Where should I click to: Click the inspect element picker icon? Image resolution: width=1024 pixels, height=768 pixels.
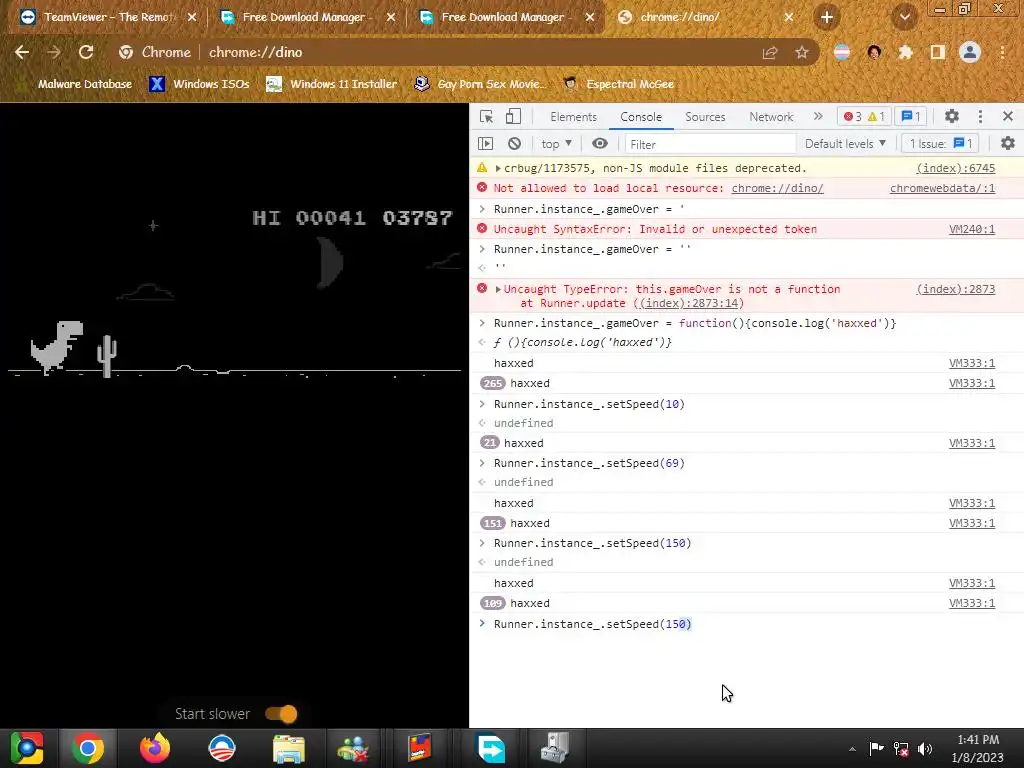[x=486, y=117]
